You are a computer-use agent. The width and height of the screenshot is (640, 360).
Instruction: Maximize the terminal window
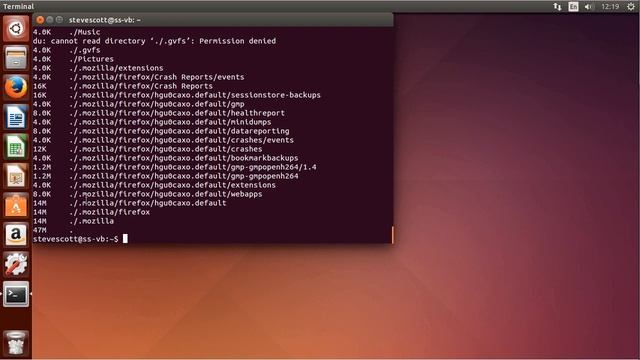60,20
